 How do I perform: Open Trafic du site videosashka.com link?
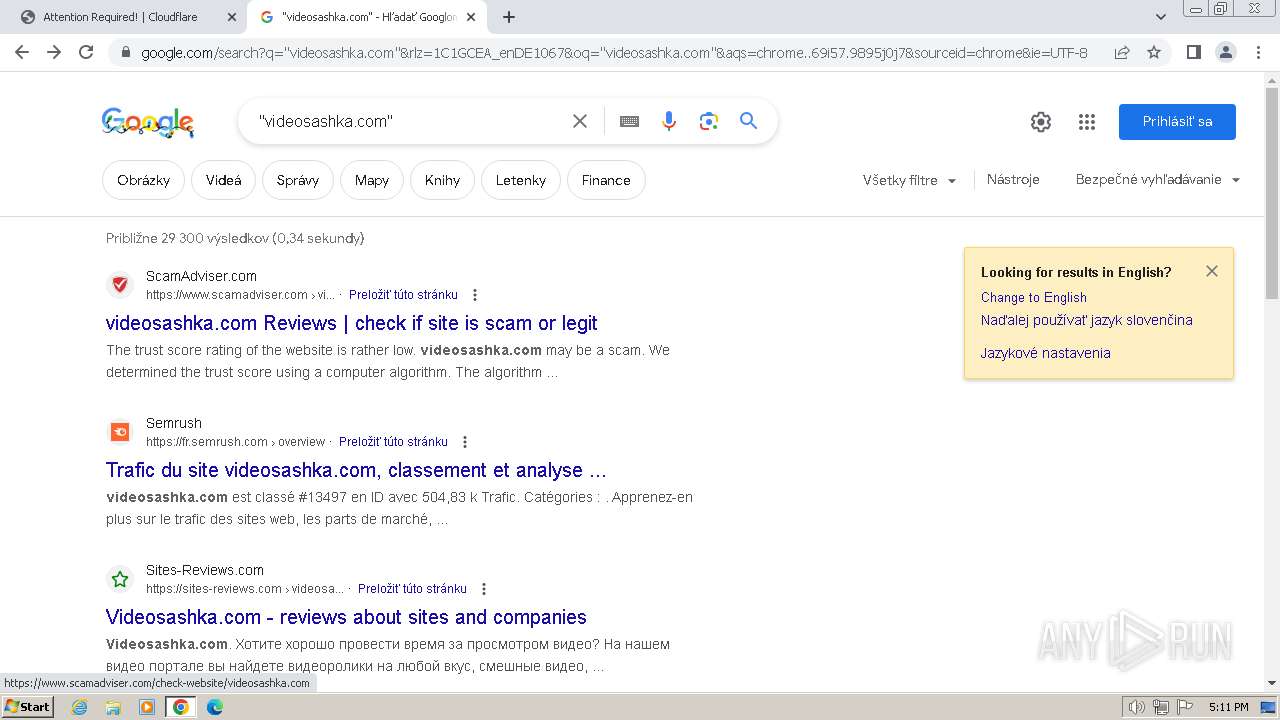click(356, 470)
